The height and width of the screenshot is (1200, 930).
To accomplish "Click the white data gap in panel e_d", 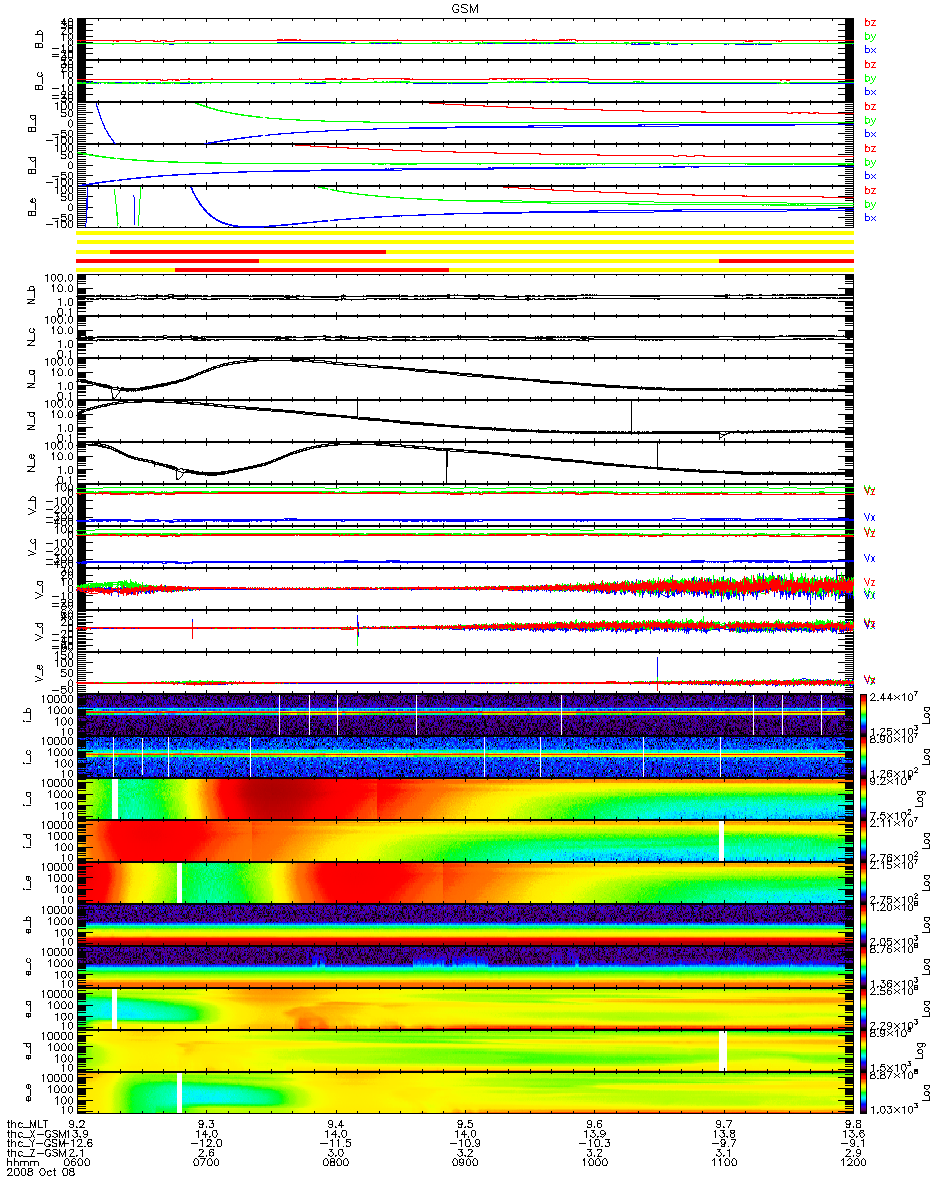I will 723,1050.
